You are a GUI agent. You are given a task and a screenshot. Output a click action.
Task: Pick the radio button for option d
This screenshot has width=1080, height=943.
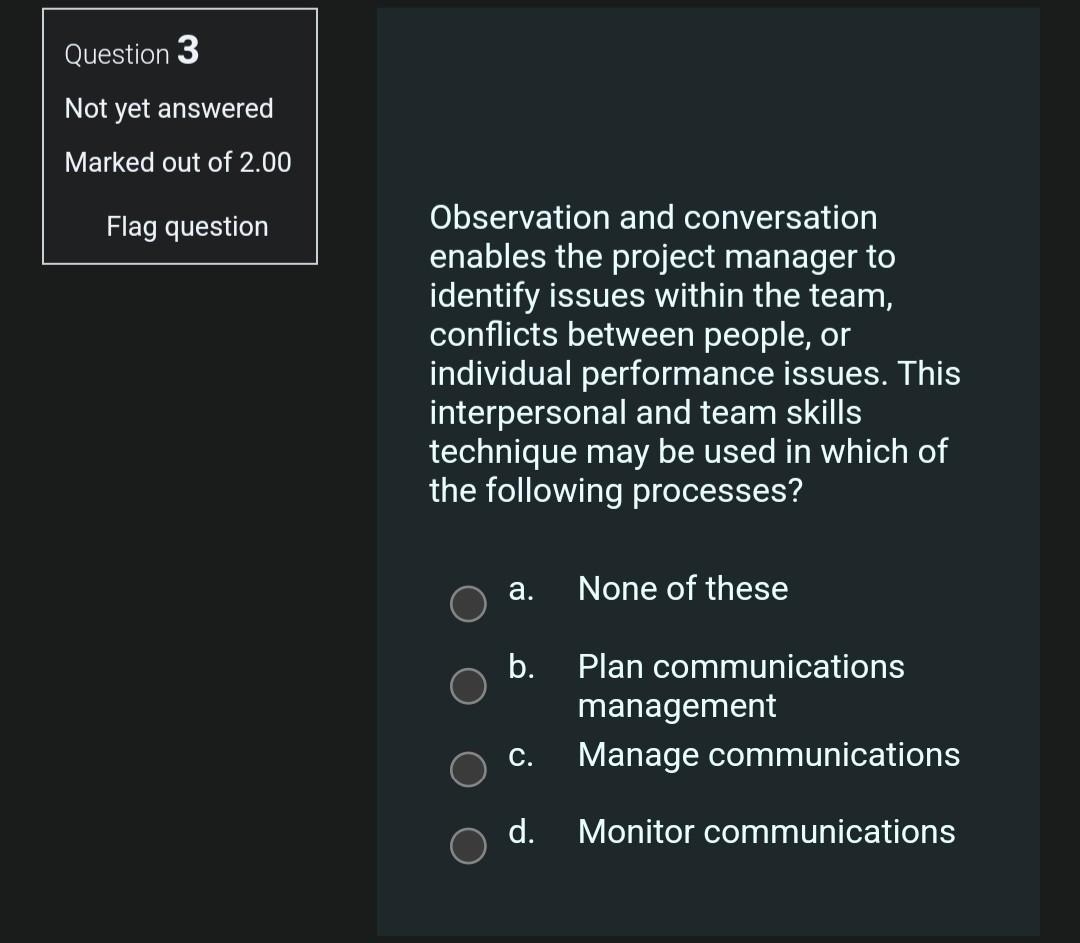coord(467,846)
